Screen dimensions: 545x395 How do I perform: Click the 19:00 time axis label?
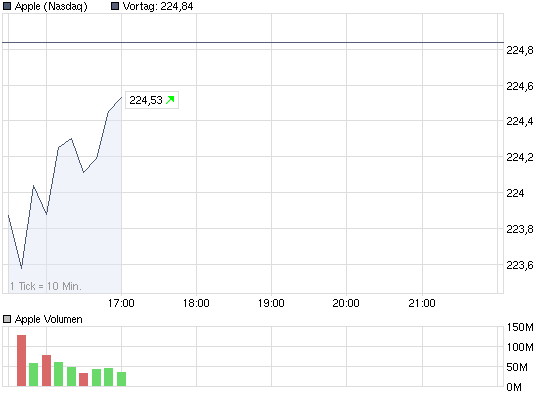[271, 303]
